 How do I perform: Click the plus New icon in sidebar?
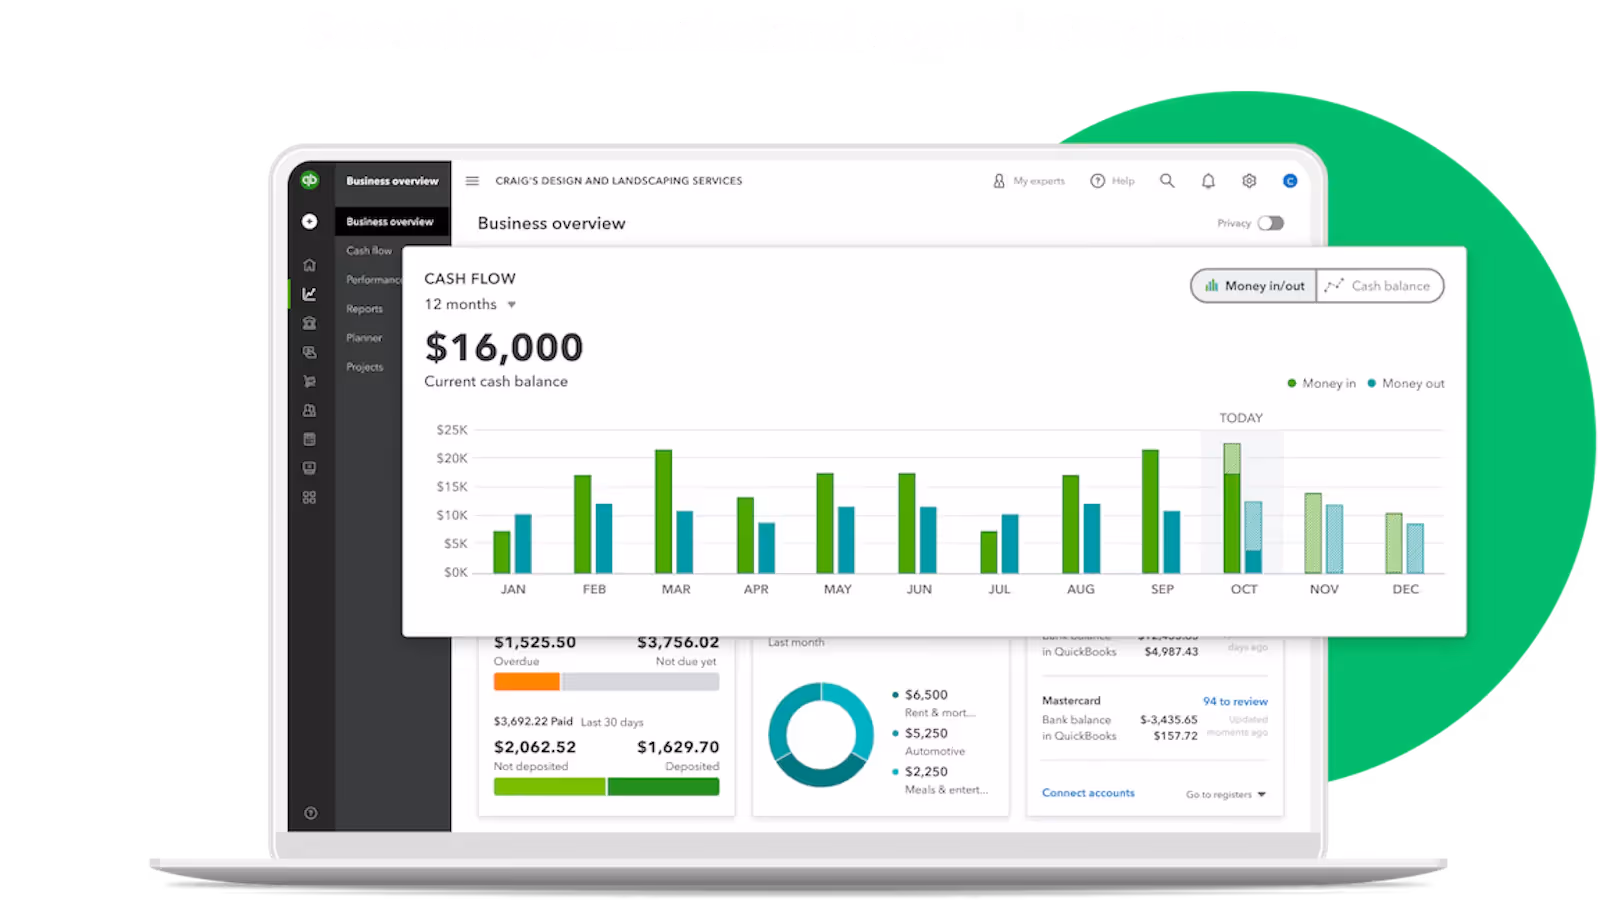pos(310,221)
